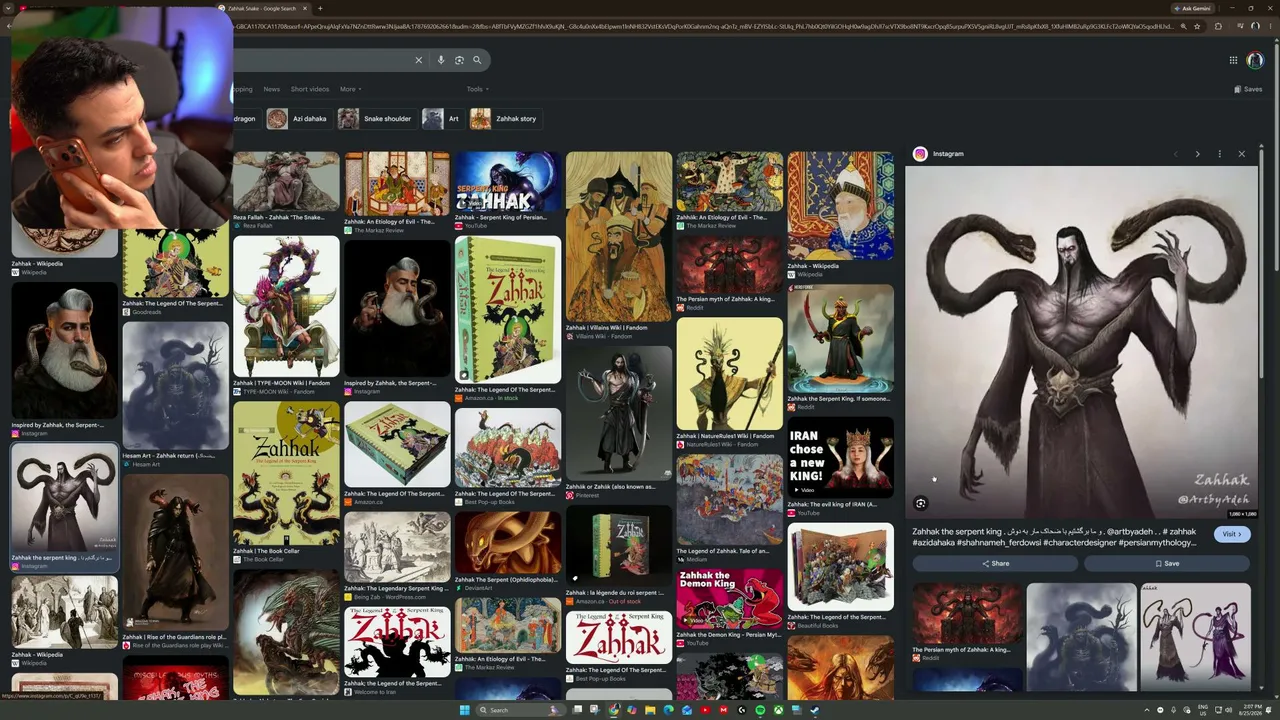Viewport: 1280px width, 720px height.
Task: Select the Zahhak Snake Google Search browser tab
Action: [262, 8]
